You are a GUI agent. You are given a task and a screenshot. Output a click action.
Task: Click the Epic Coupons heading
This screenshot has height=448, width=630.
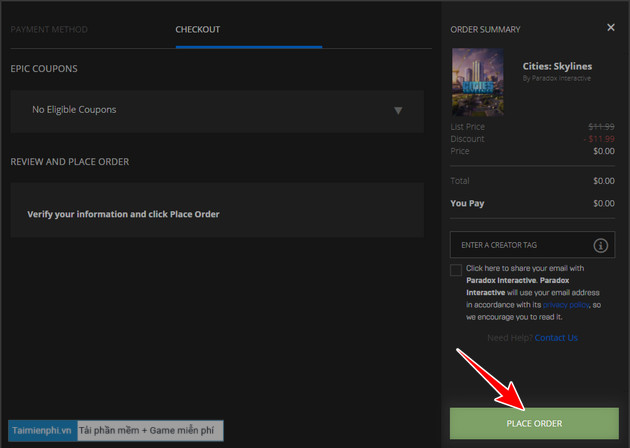coord(44,69)
